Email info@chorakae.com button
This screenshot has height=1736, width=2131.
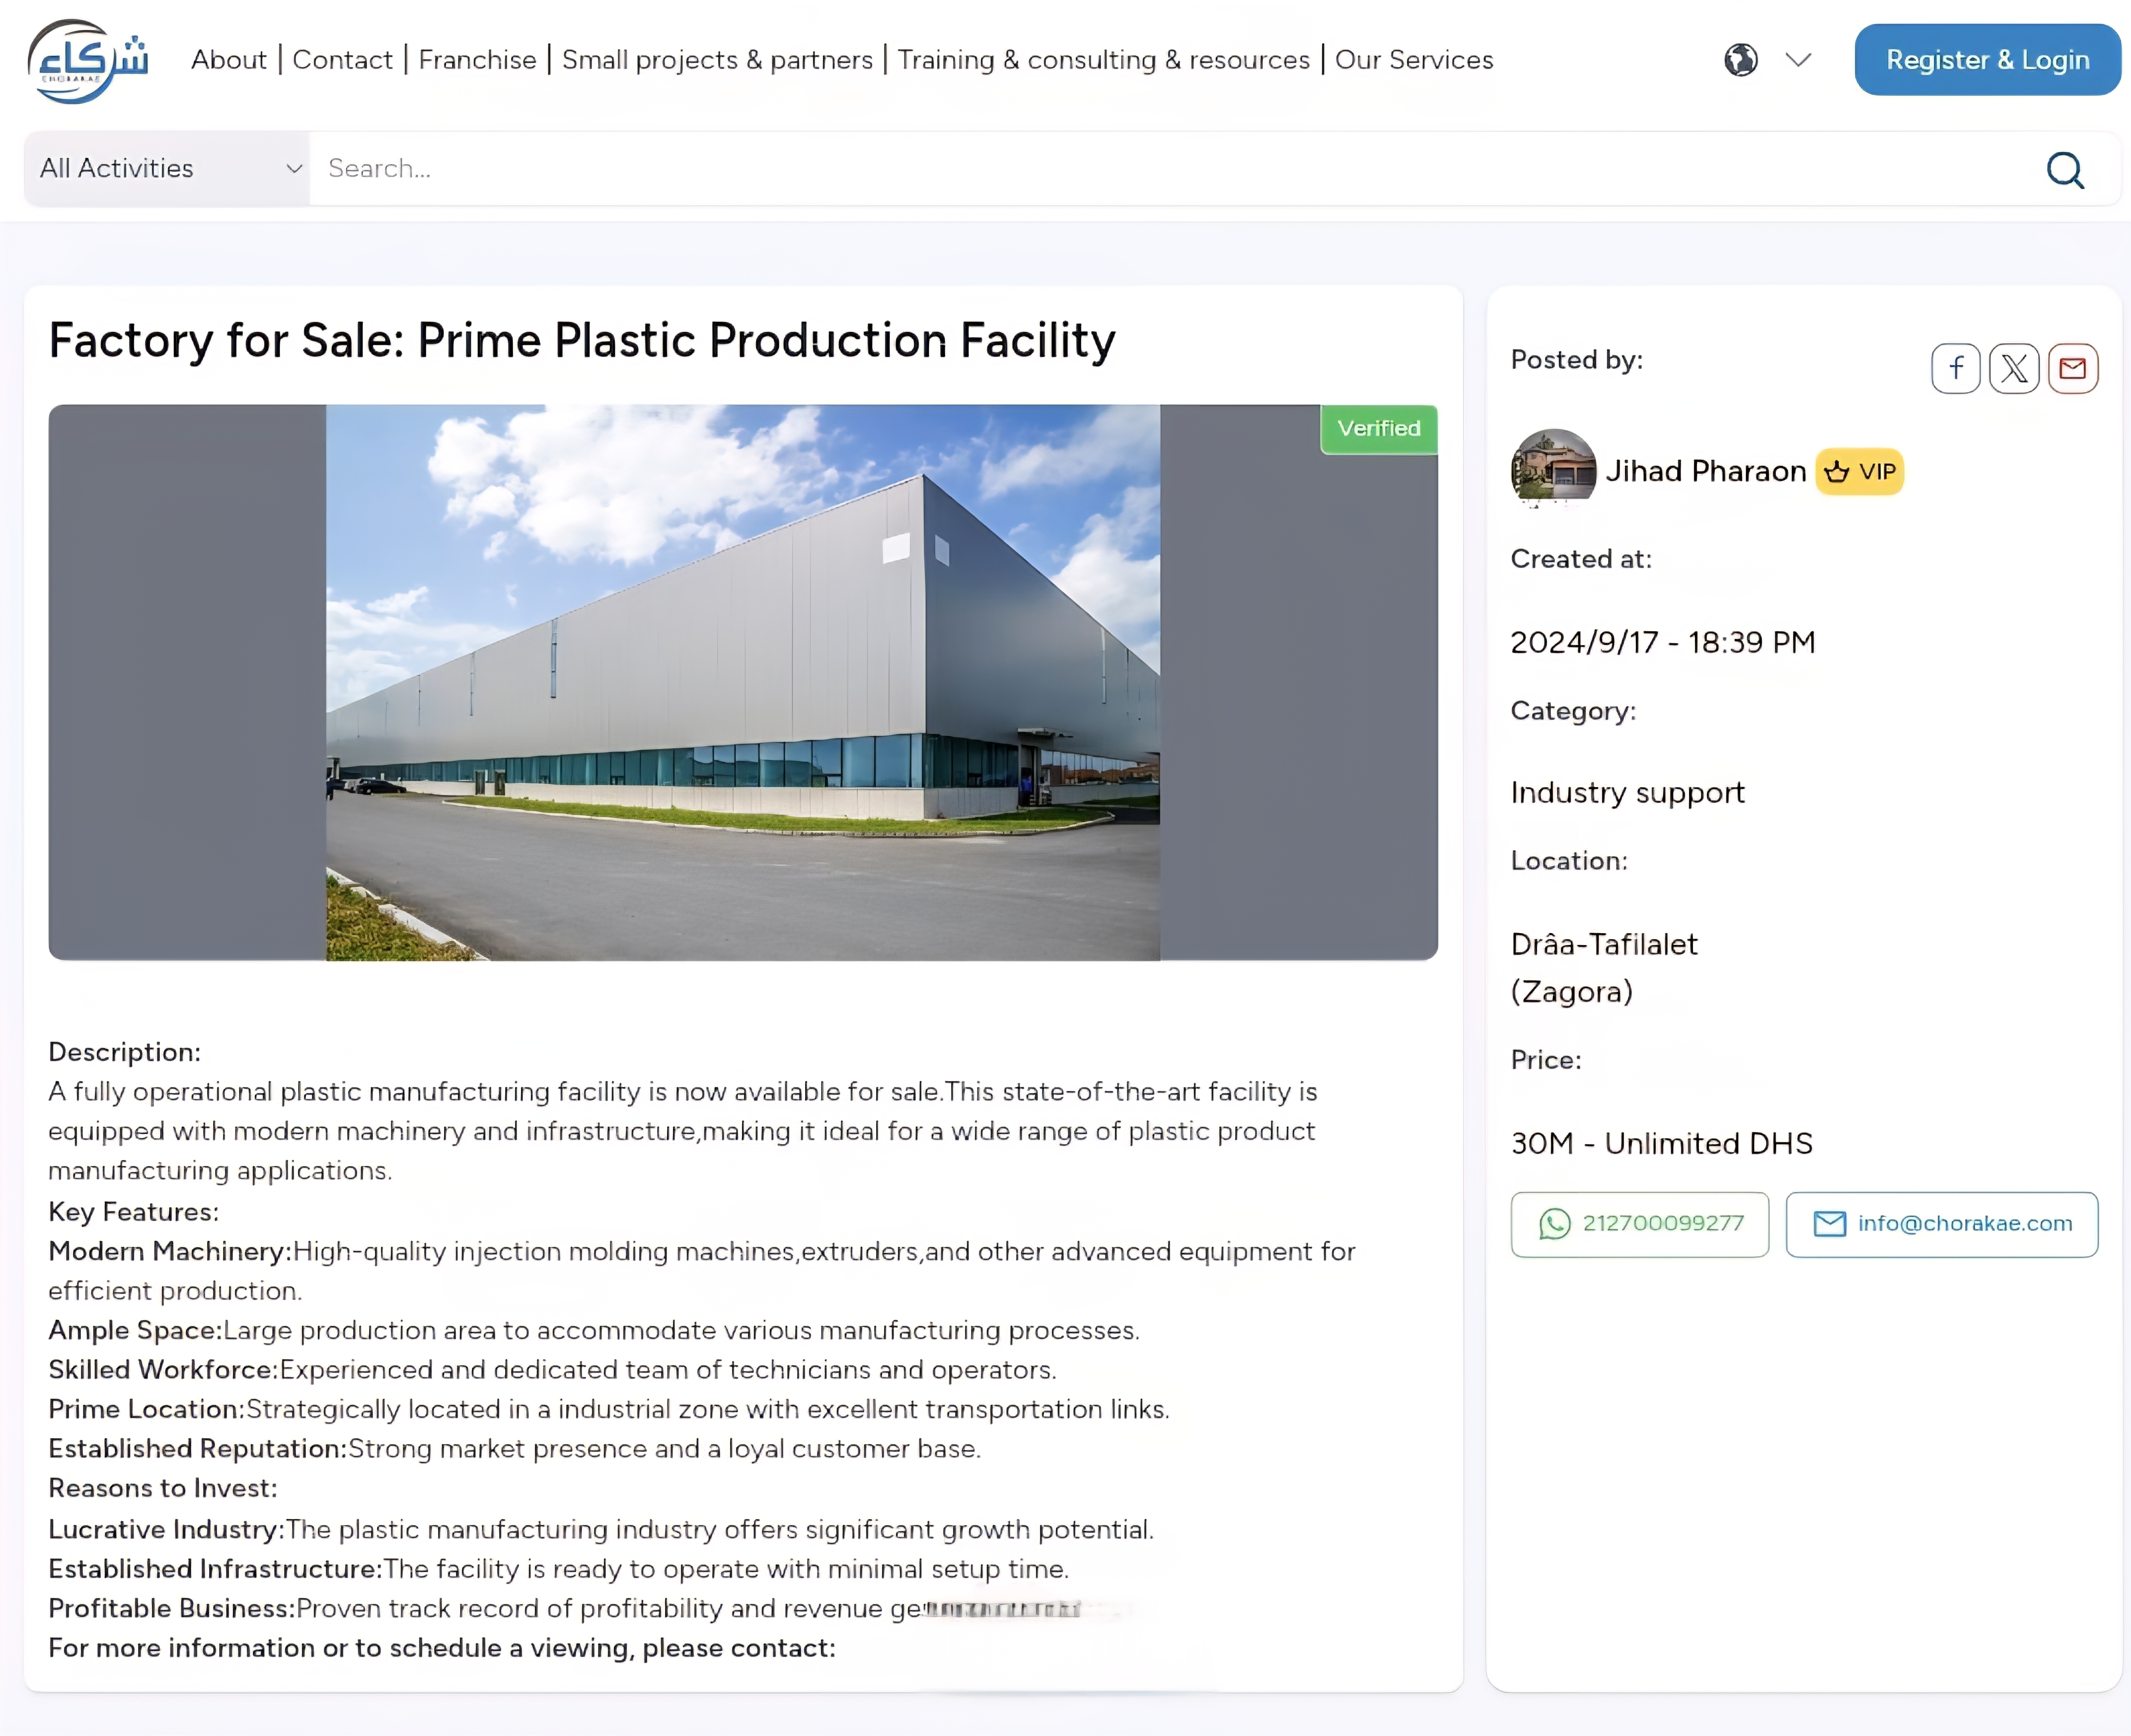tap(1941, 1223)
